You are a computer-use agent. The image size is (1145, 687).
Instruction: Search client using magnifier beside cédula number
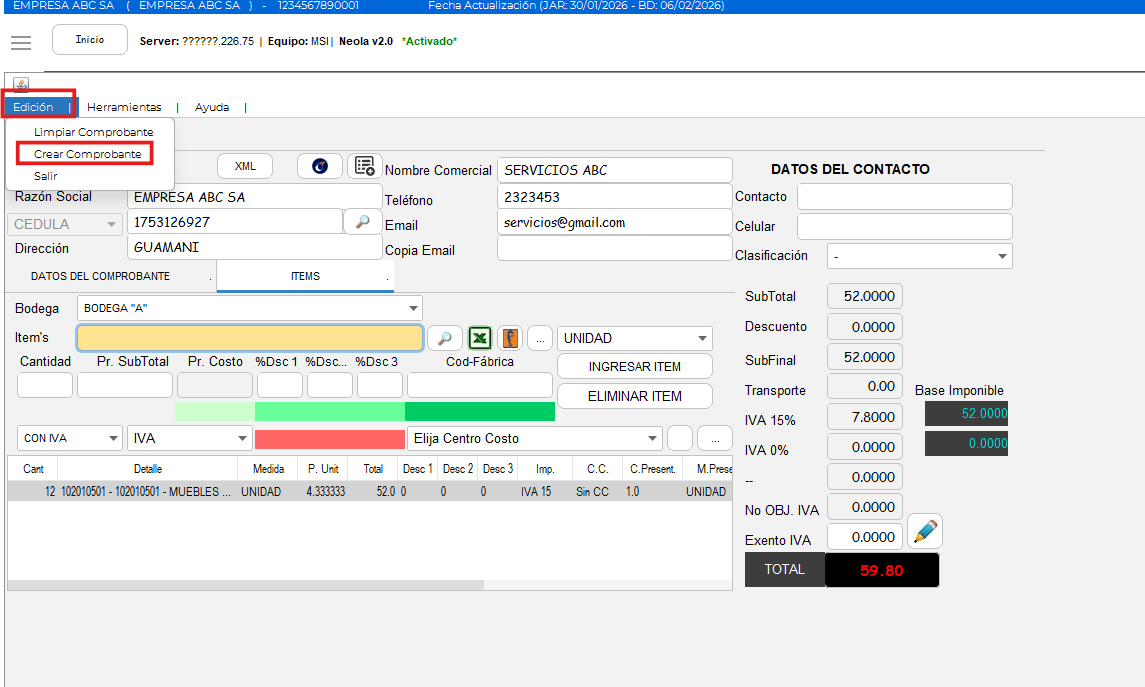tap(362, 222)
